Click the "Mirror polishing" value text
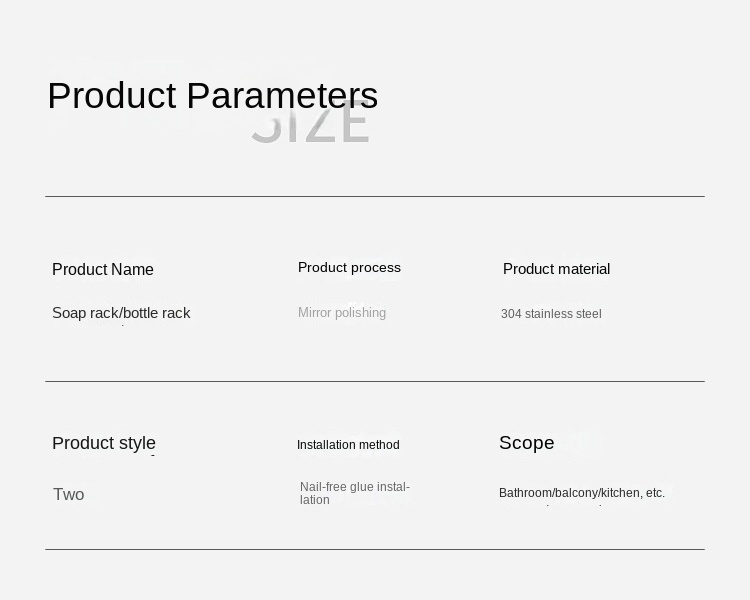This screenshot has height=600, width=750. point(342,313)
